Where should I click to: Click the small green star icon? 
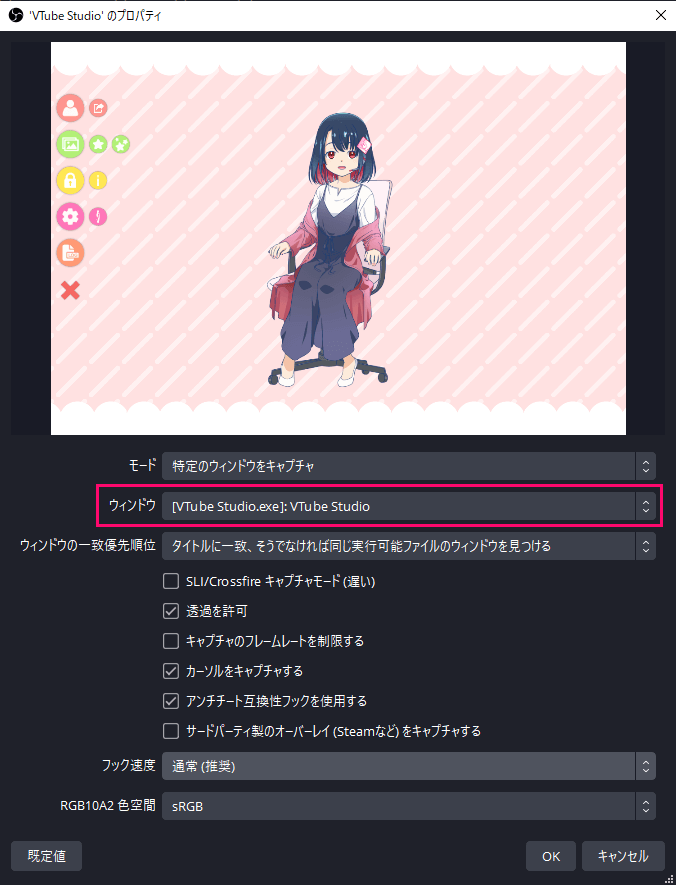tap(98, 144)
